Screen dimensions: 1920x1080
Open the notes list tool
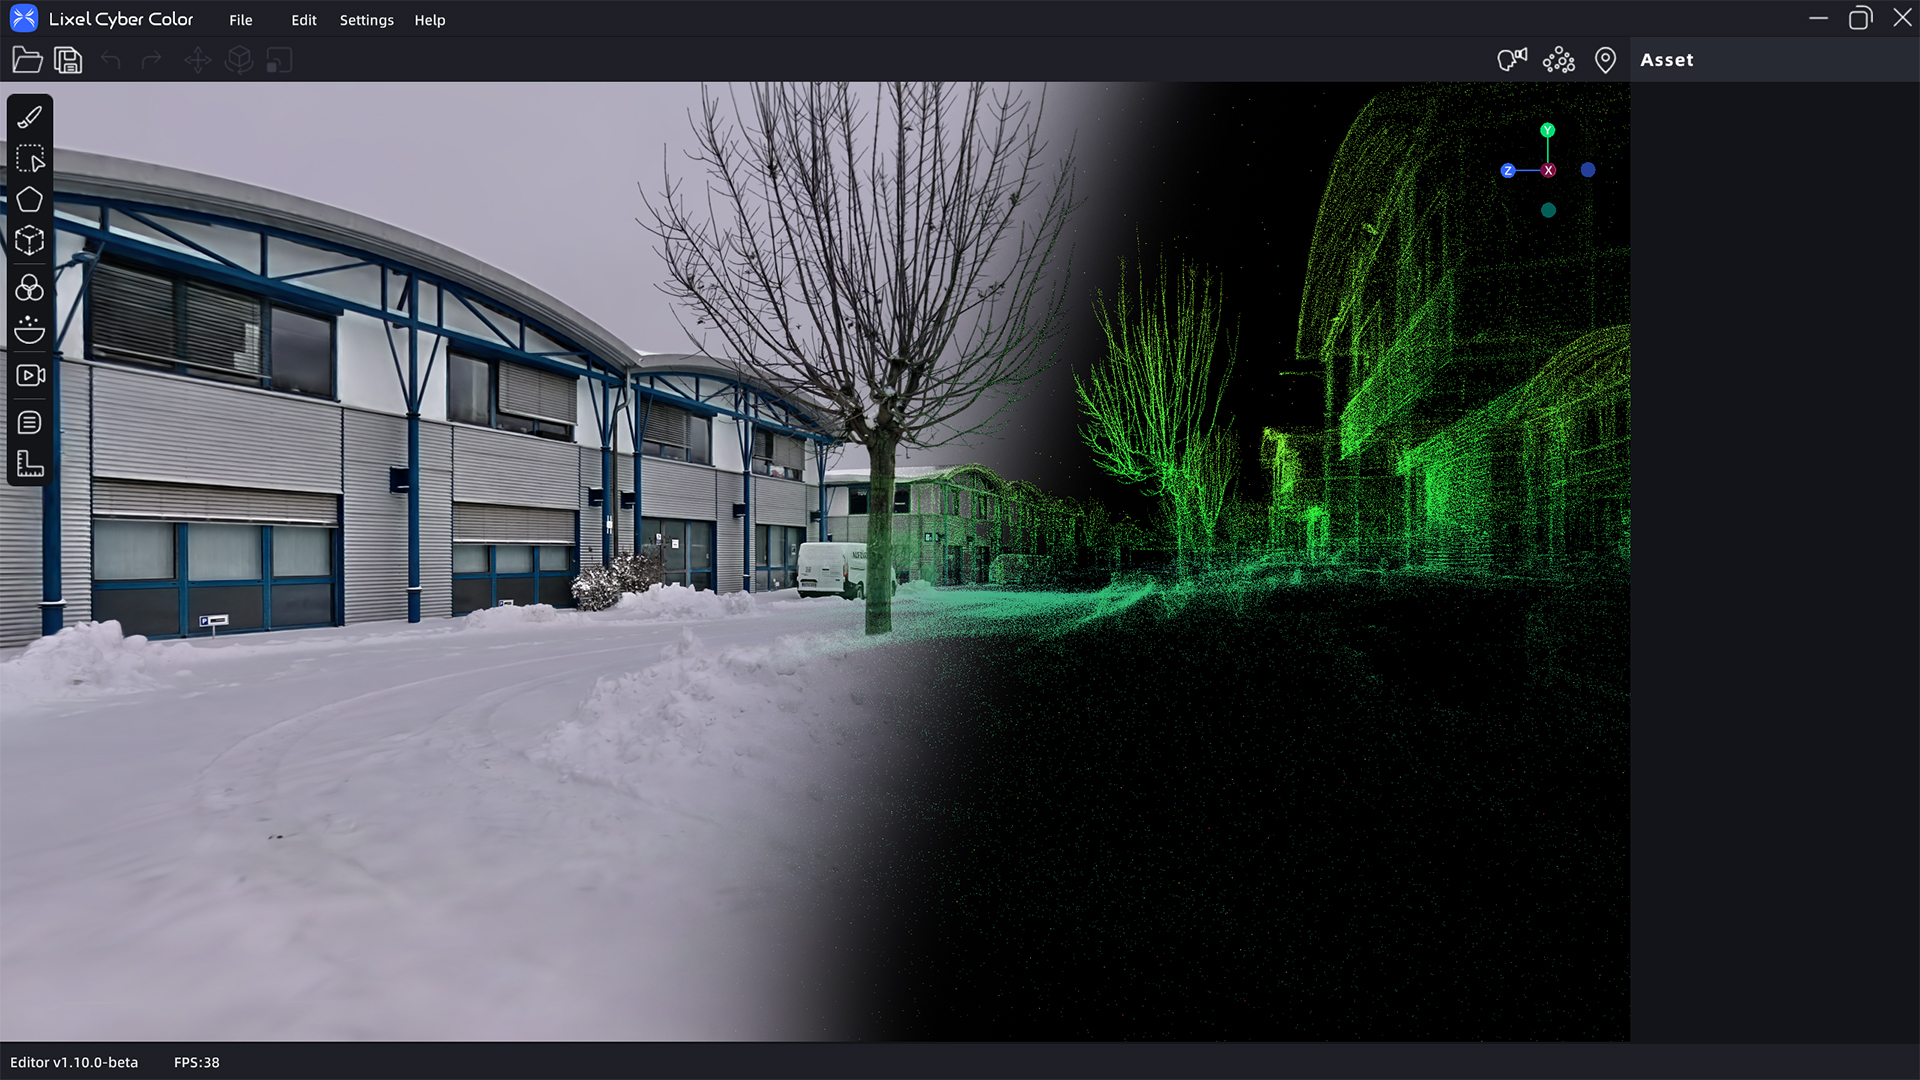(x=30, y=422)
